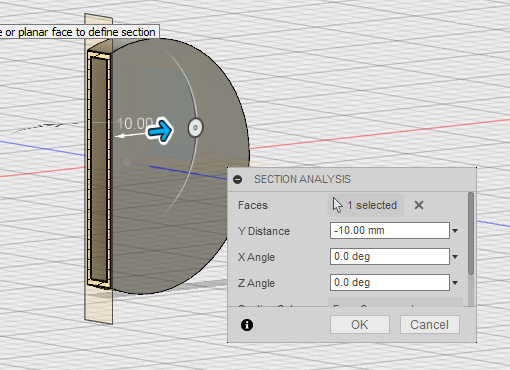Click the Faces label

pyautogui.click(x=253, y=205)
